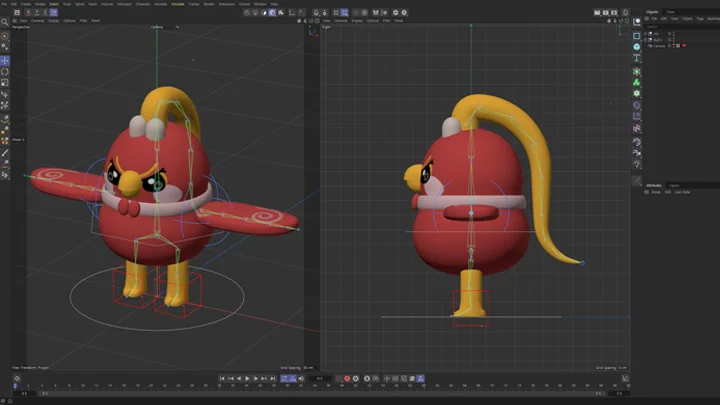720x405 pixels.
Task: Select the Rotate tool in left toolbar
Action: click(5, 72)
